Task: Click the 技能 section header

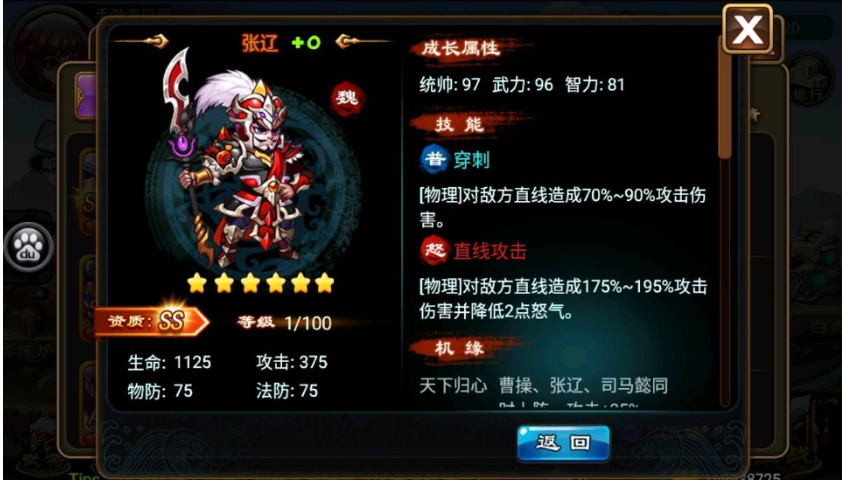Action: tap(462, 125)
